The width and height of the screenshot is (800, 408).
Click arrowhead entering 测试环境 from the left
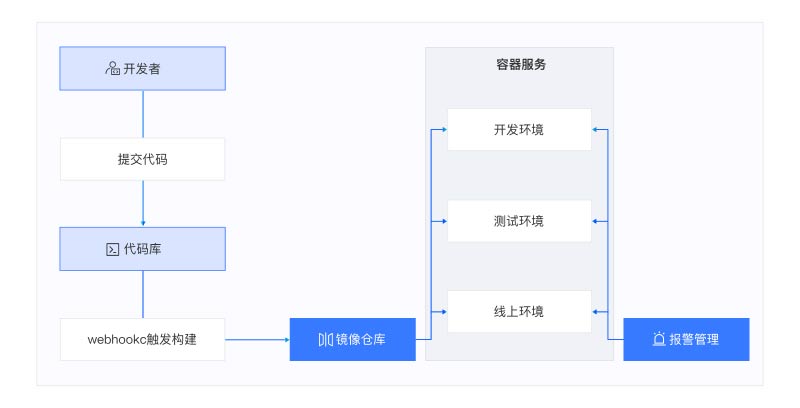point(443,220)
